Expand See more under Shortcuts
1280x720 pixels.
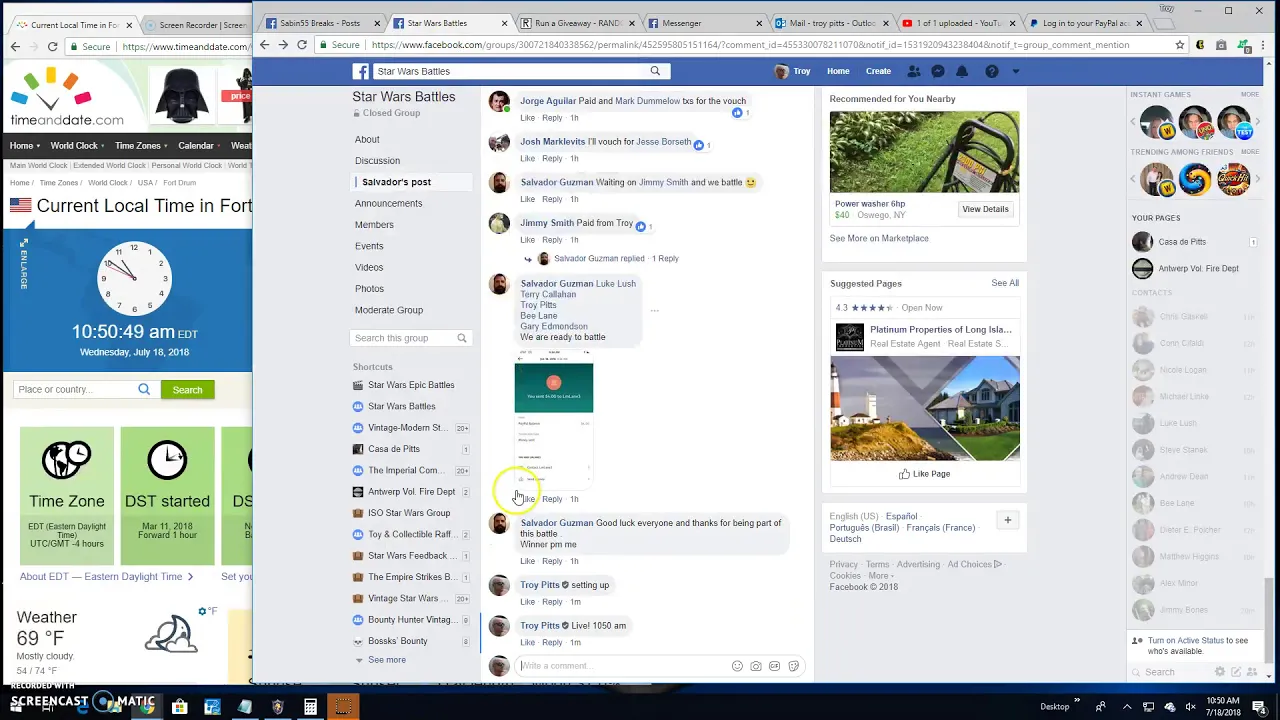[x=386, y=660]
